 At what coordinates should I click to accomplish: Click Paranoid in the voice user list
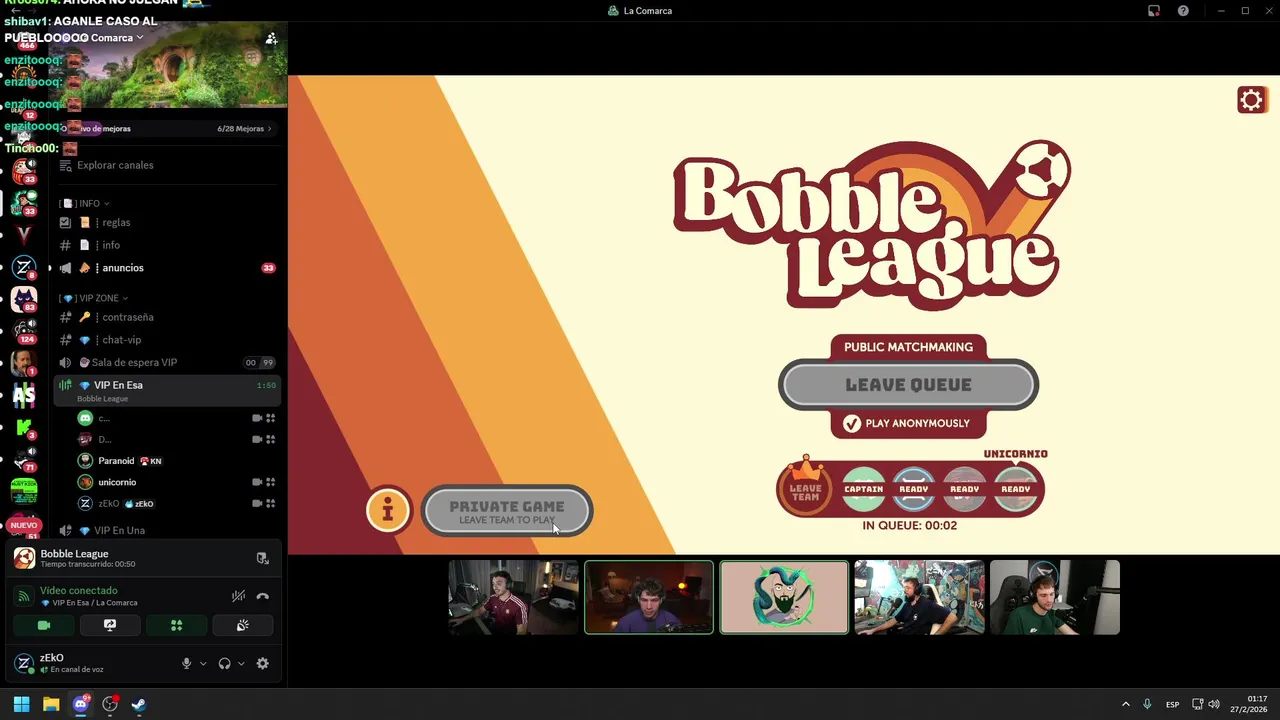coord(116,461)
